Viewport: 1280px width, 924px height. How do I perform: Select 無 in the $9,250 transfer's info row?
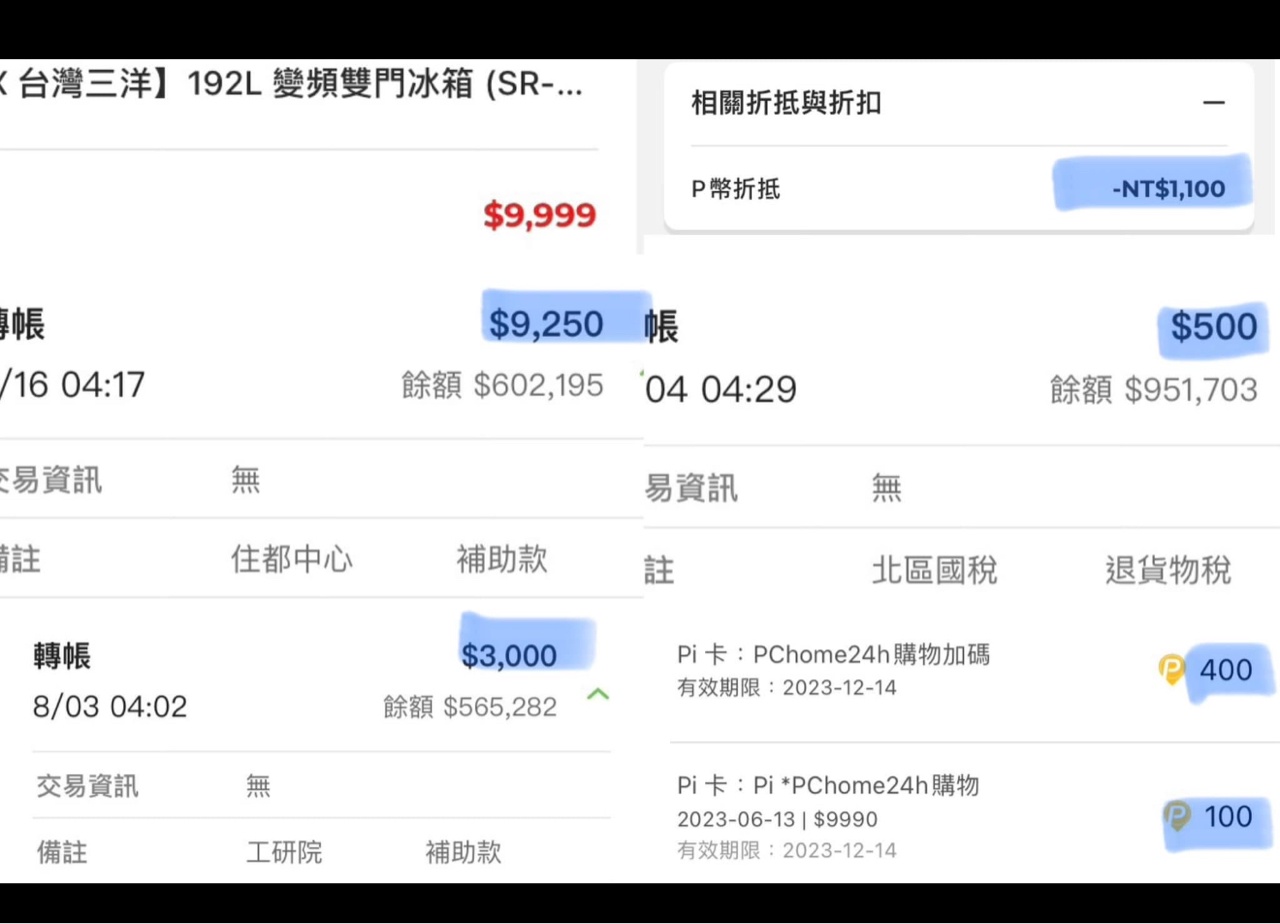(246, 481)
